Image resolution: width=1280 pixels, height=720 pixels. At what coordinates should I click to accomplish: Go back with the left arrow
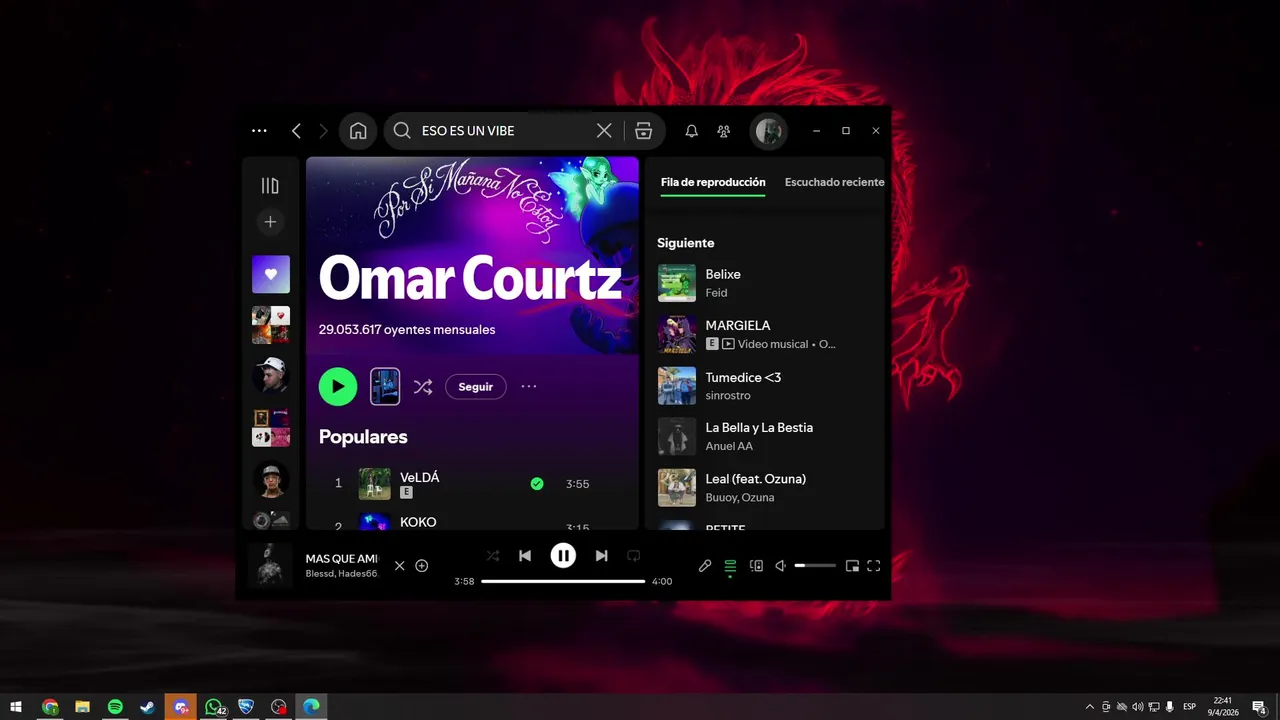point(296,131)
